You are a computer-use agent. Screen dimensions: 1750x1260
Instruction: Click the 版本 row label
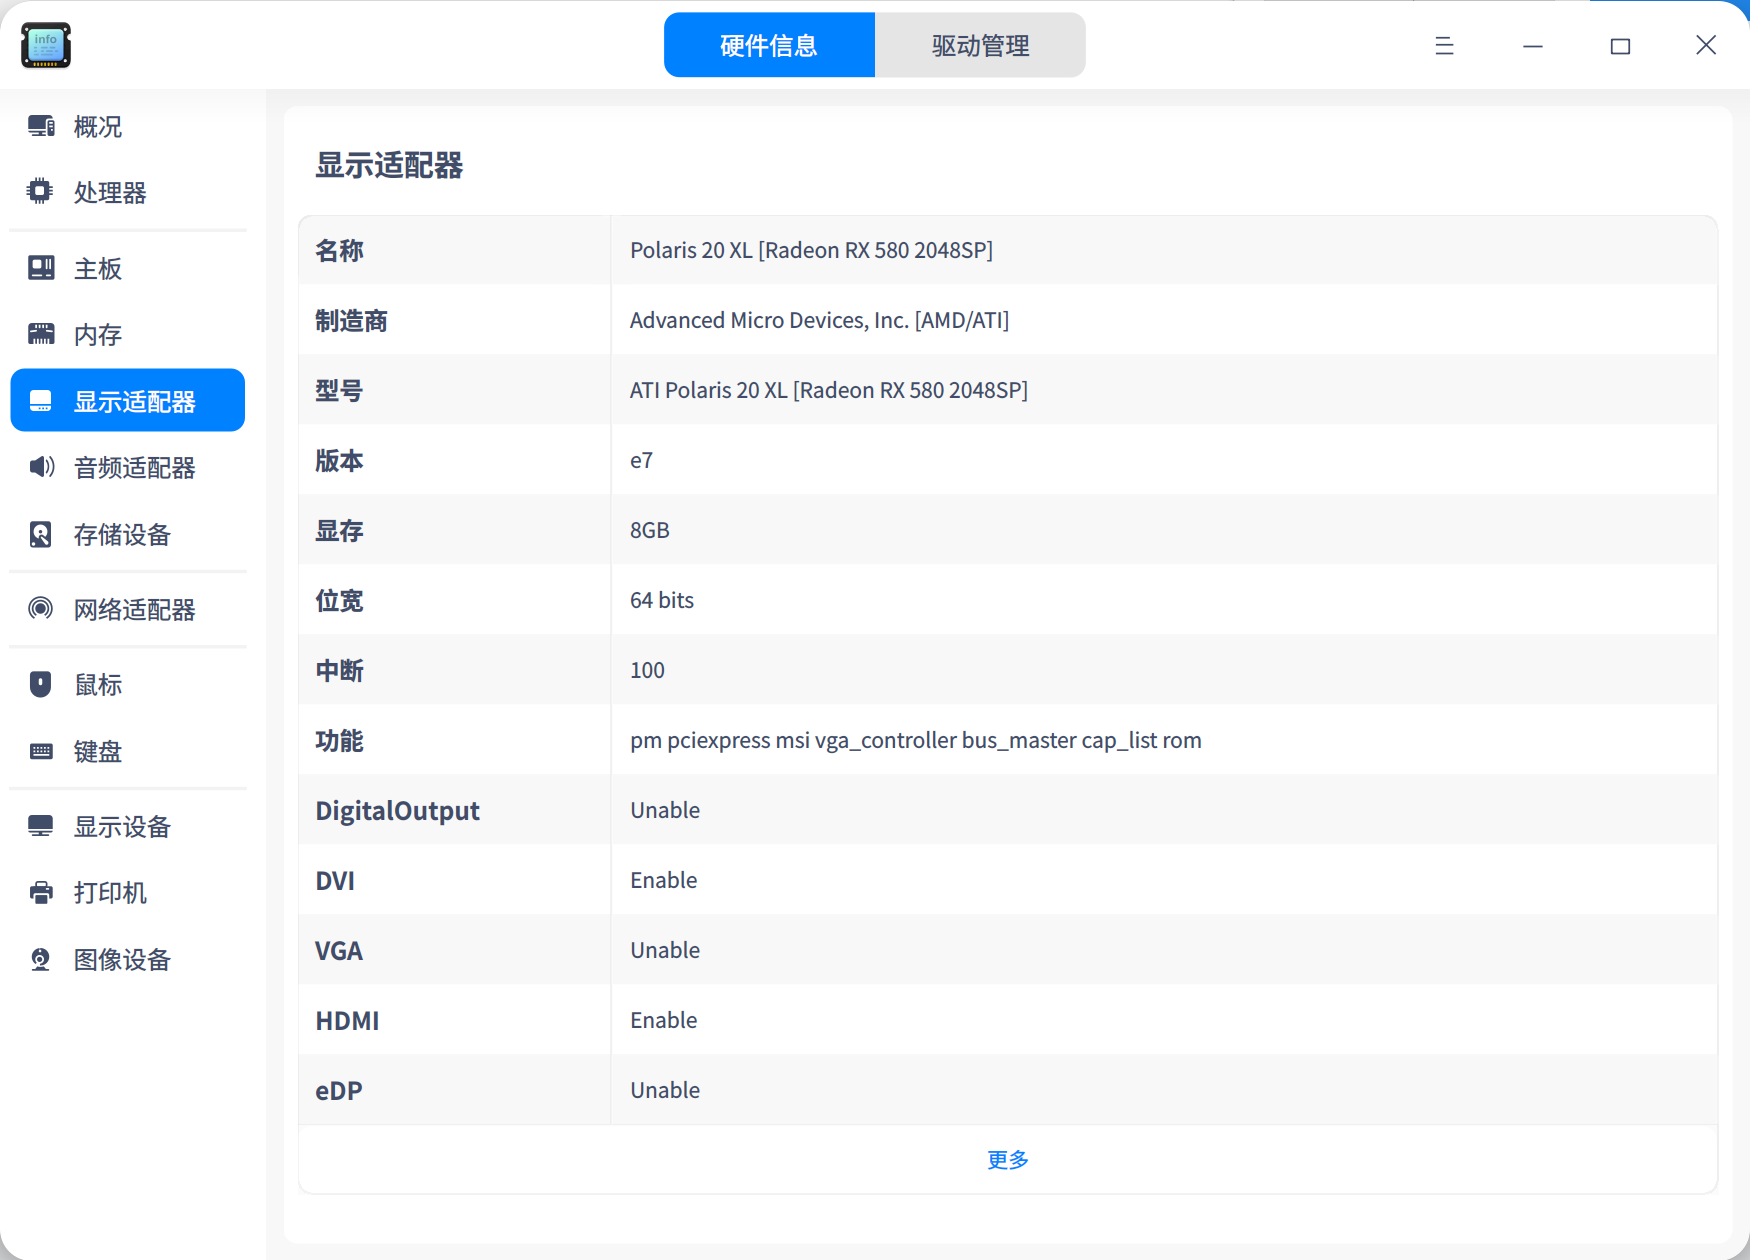click(340, 460)
